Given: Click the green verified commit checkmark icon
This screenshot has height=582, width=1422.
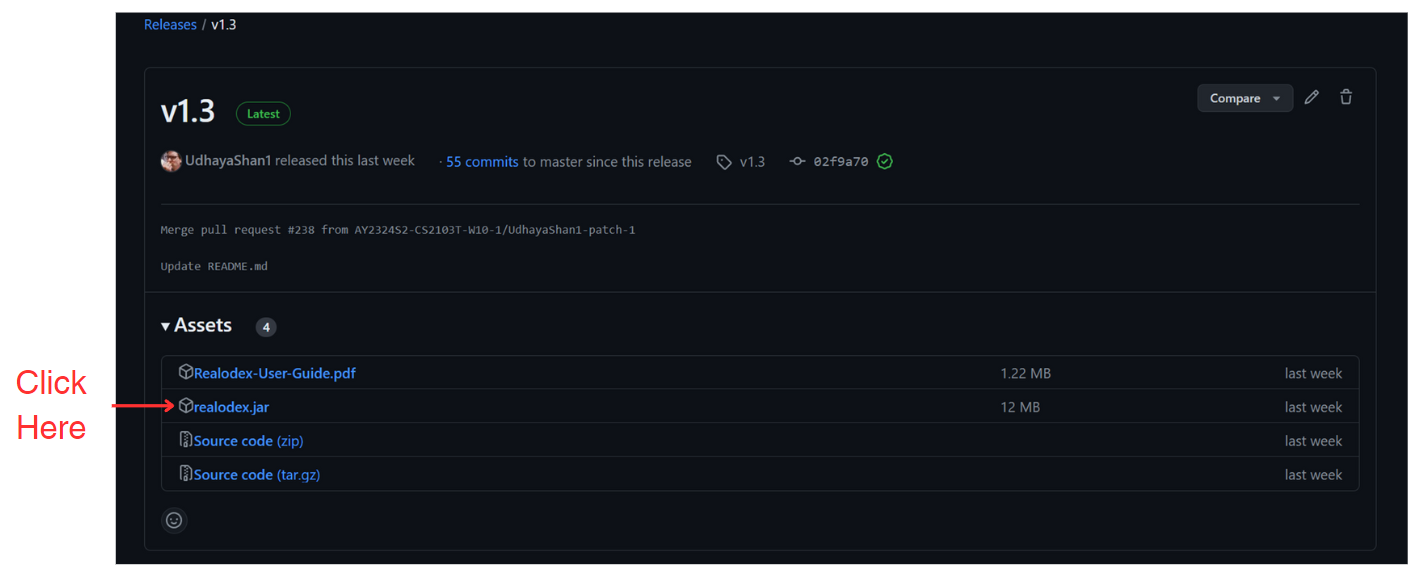Looking at the screenshot, I should [884, 161].
